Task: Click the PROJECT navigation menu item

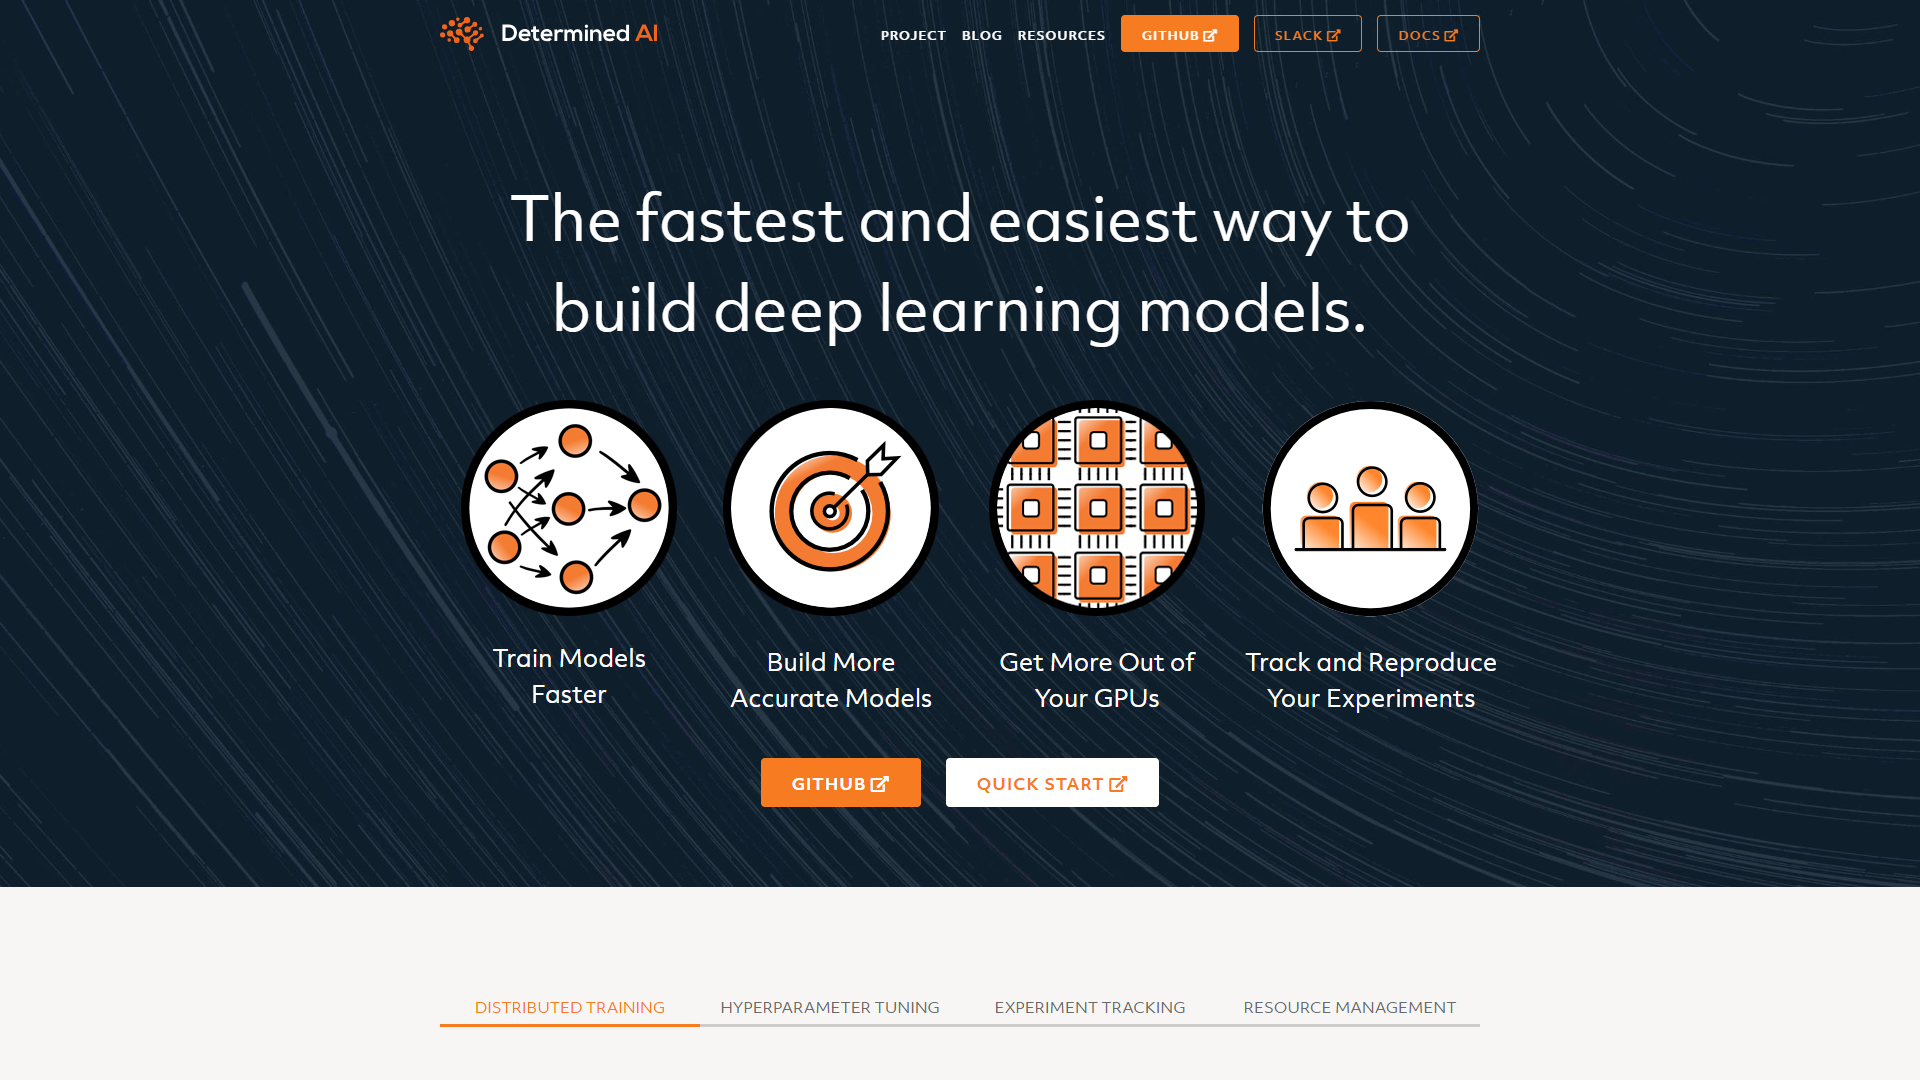Action: click(913, 34)
